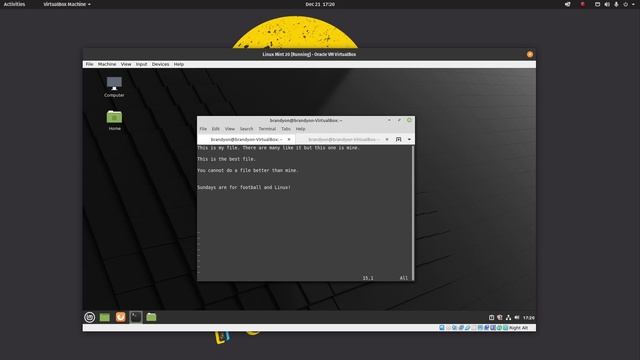Click the vim 'All' status indicator

(x=404, y=278)
